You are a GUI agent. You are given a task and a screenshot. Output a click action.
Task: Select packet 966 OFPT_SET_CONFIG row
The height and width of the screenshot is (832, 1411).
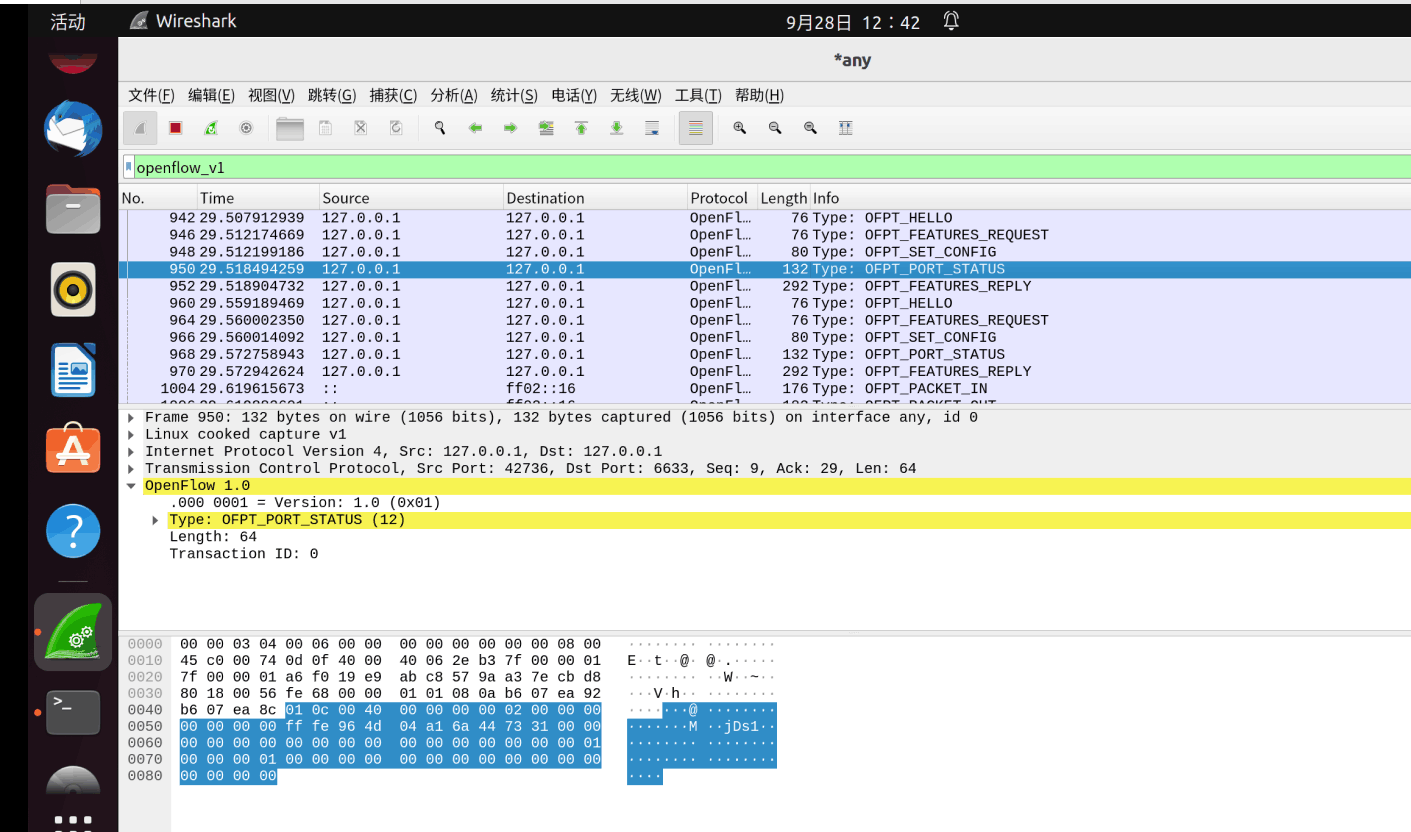[764, 337]
